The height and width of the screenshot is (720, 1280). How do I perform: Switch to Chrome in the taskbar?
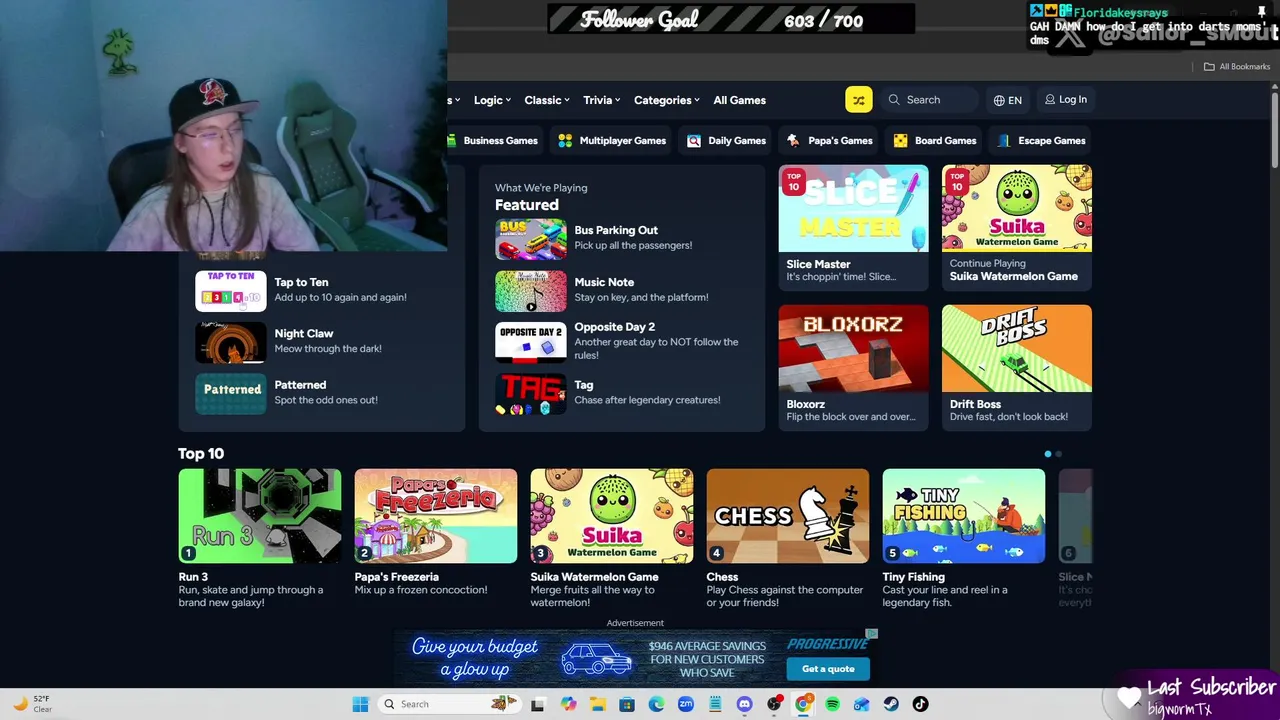click(x=803, y=704)
